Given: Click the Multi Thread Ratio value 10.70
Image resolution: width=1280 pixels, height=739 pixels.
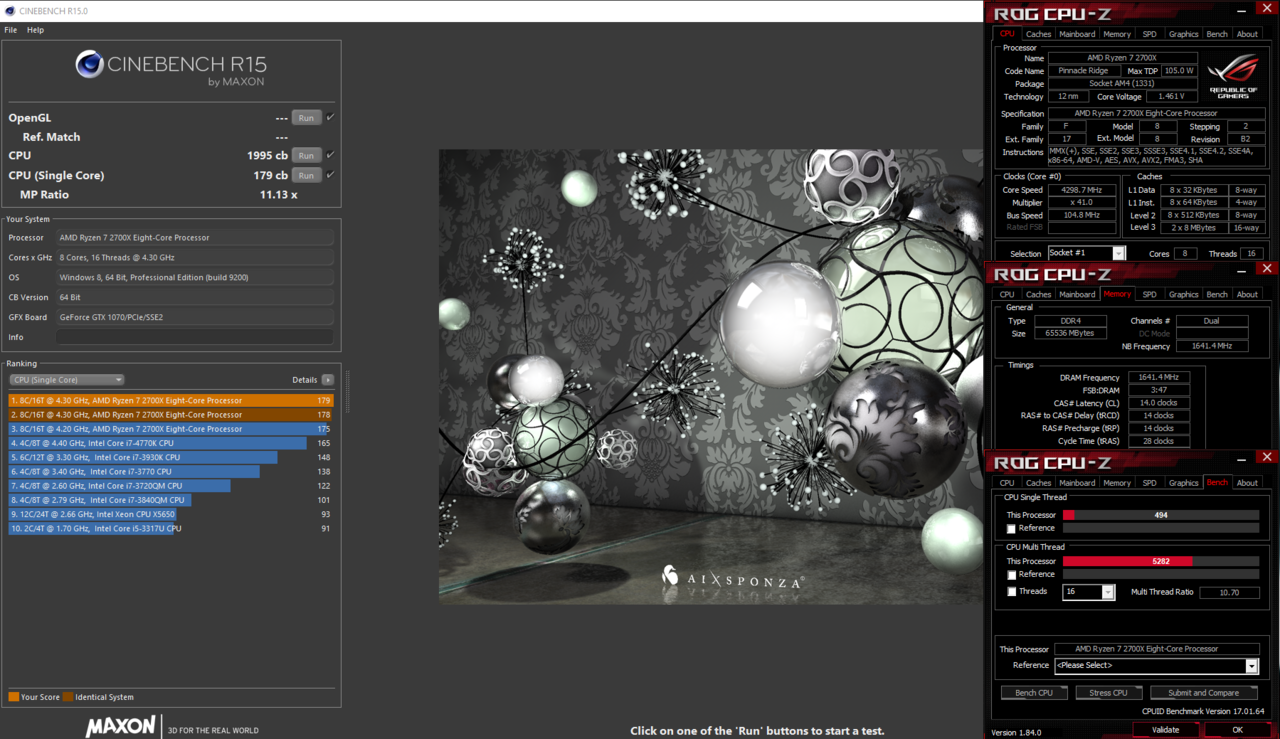Looking at the screenshot, I should (1229, 592).
